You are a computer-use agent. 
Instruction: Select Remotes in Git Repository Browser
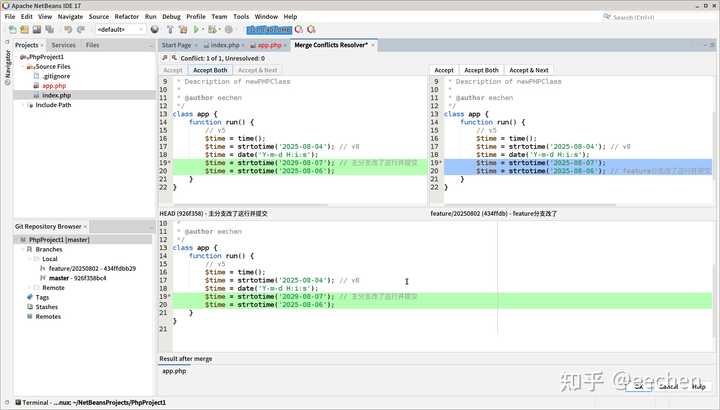pyautogui.click(x=48, y=317)
